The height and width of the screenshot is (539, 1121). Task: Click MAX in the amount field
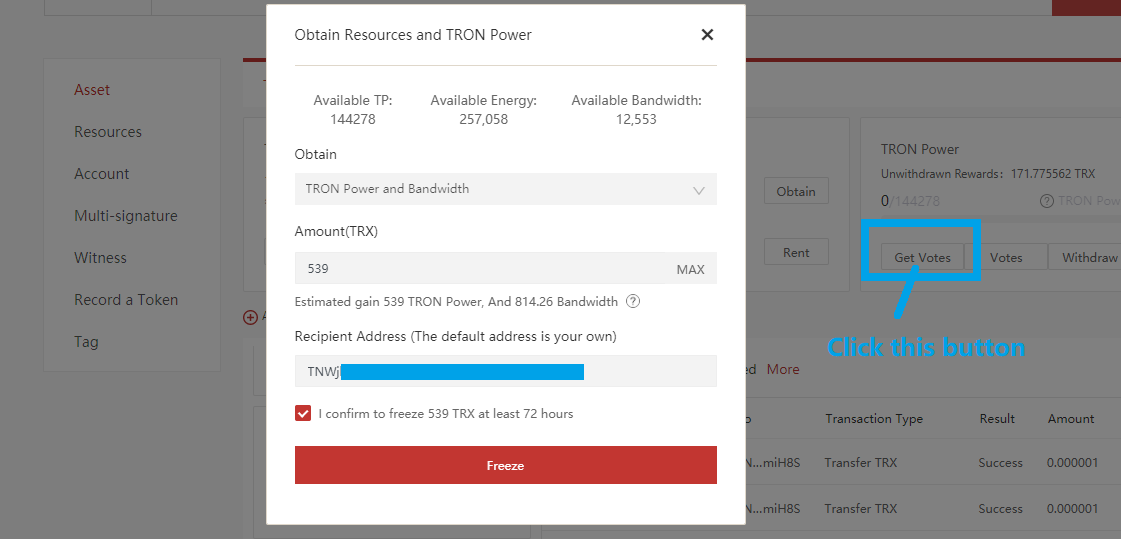click(691, 270)
